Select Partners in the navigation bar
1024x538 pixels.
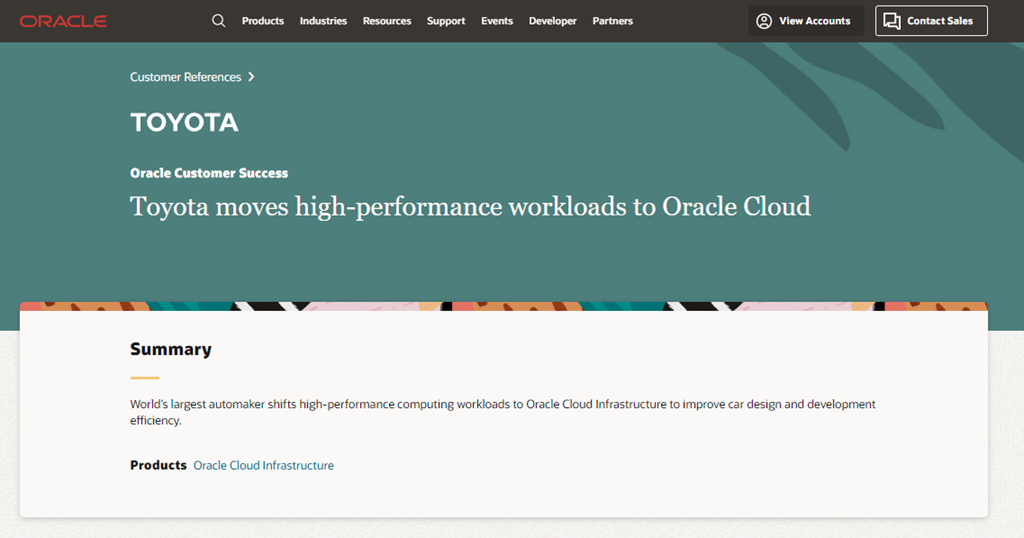[612, 21]
